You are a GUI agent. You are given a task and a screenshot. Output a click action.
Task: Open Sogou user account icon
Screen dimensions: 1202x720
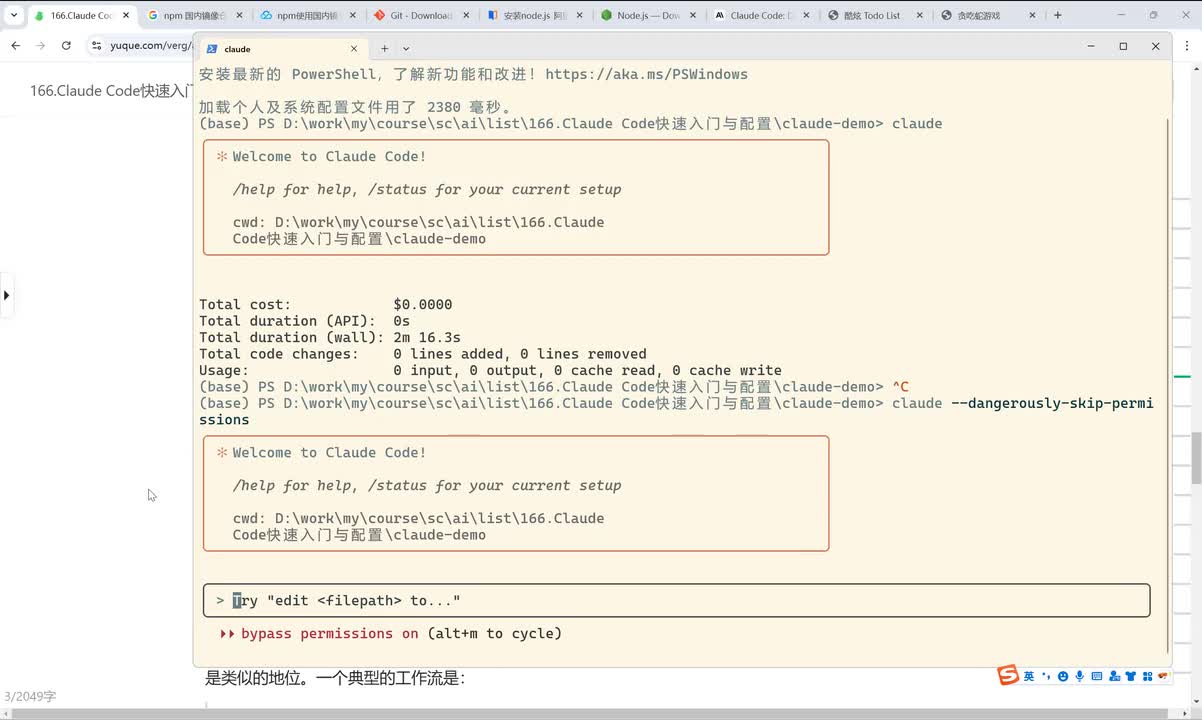click(x=1113, y=677)
